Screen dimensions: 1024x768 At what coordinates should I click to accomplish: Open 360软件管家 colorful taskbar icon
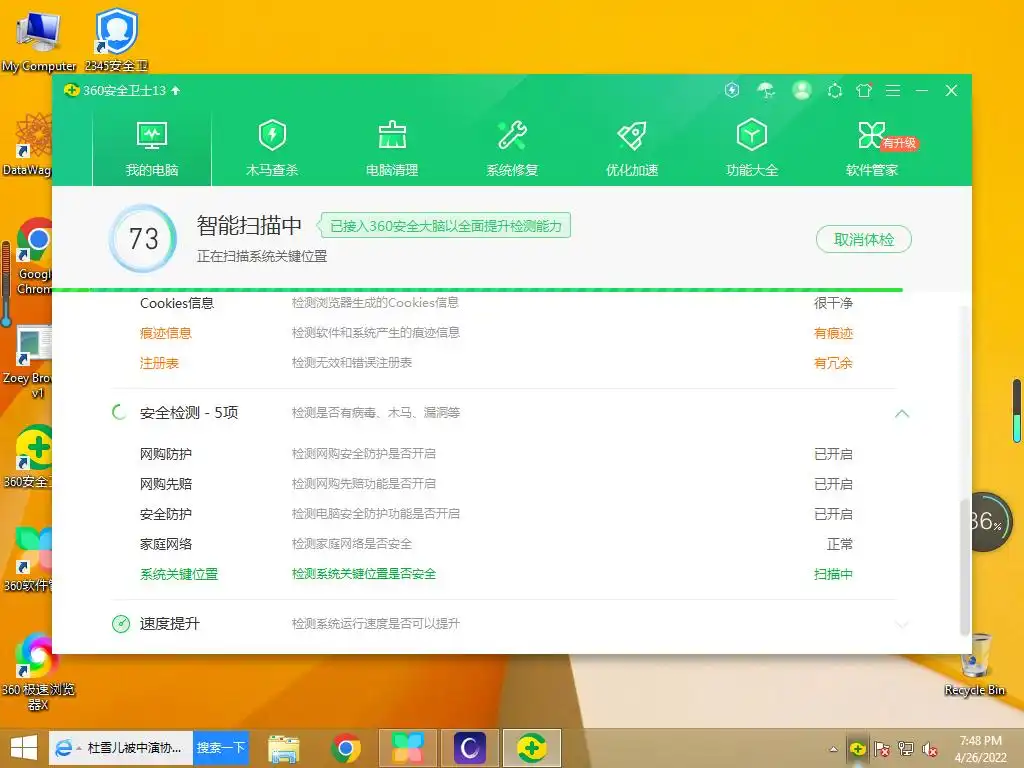point(408,748)
